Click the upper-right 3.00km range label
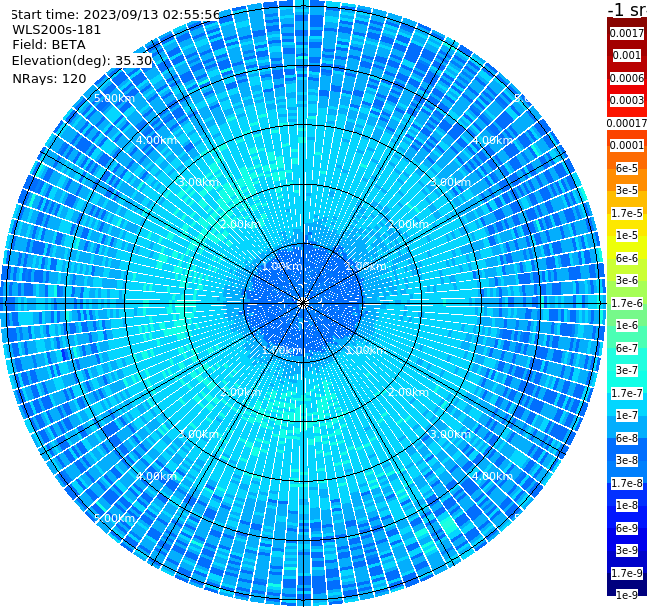Screen dimensions: 647x607 (450, 182)
